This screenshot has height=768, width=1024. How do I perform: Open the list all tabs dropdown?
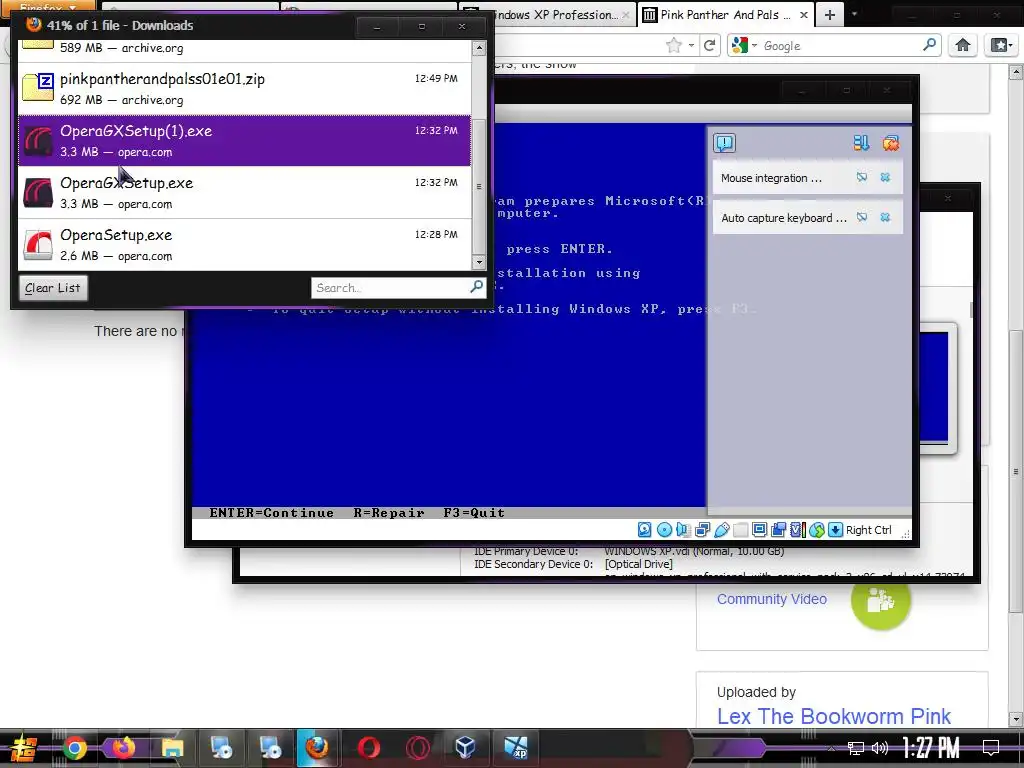[x=854, y=14]
